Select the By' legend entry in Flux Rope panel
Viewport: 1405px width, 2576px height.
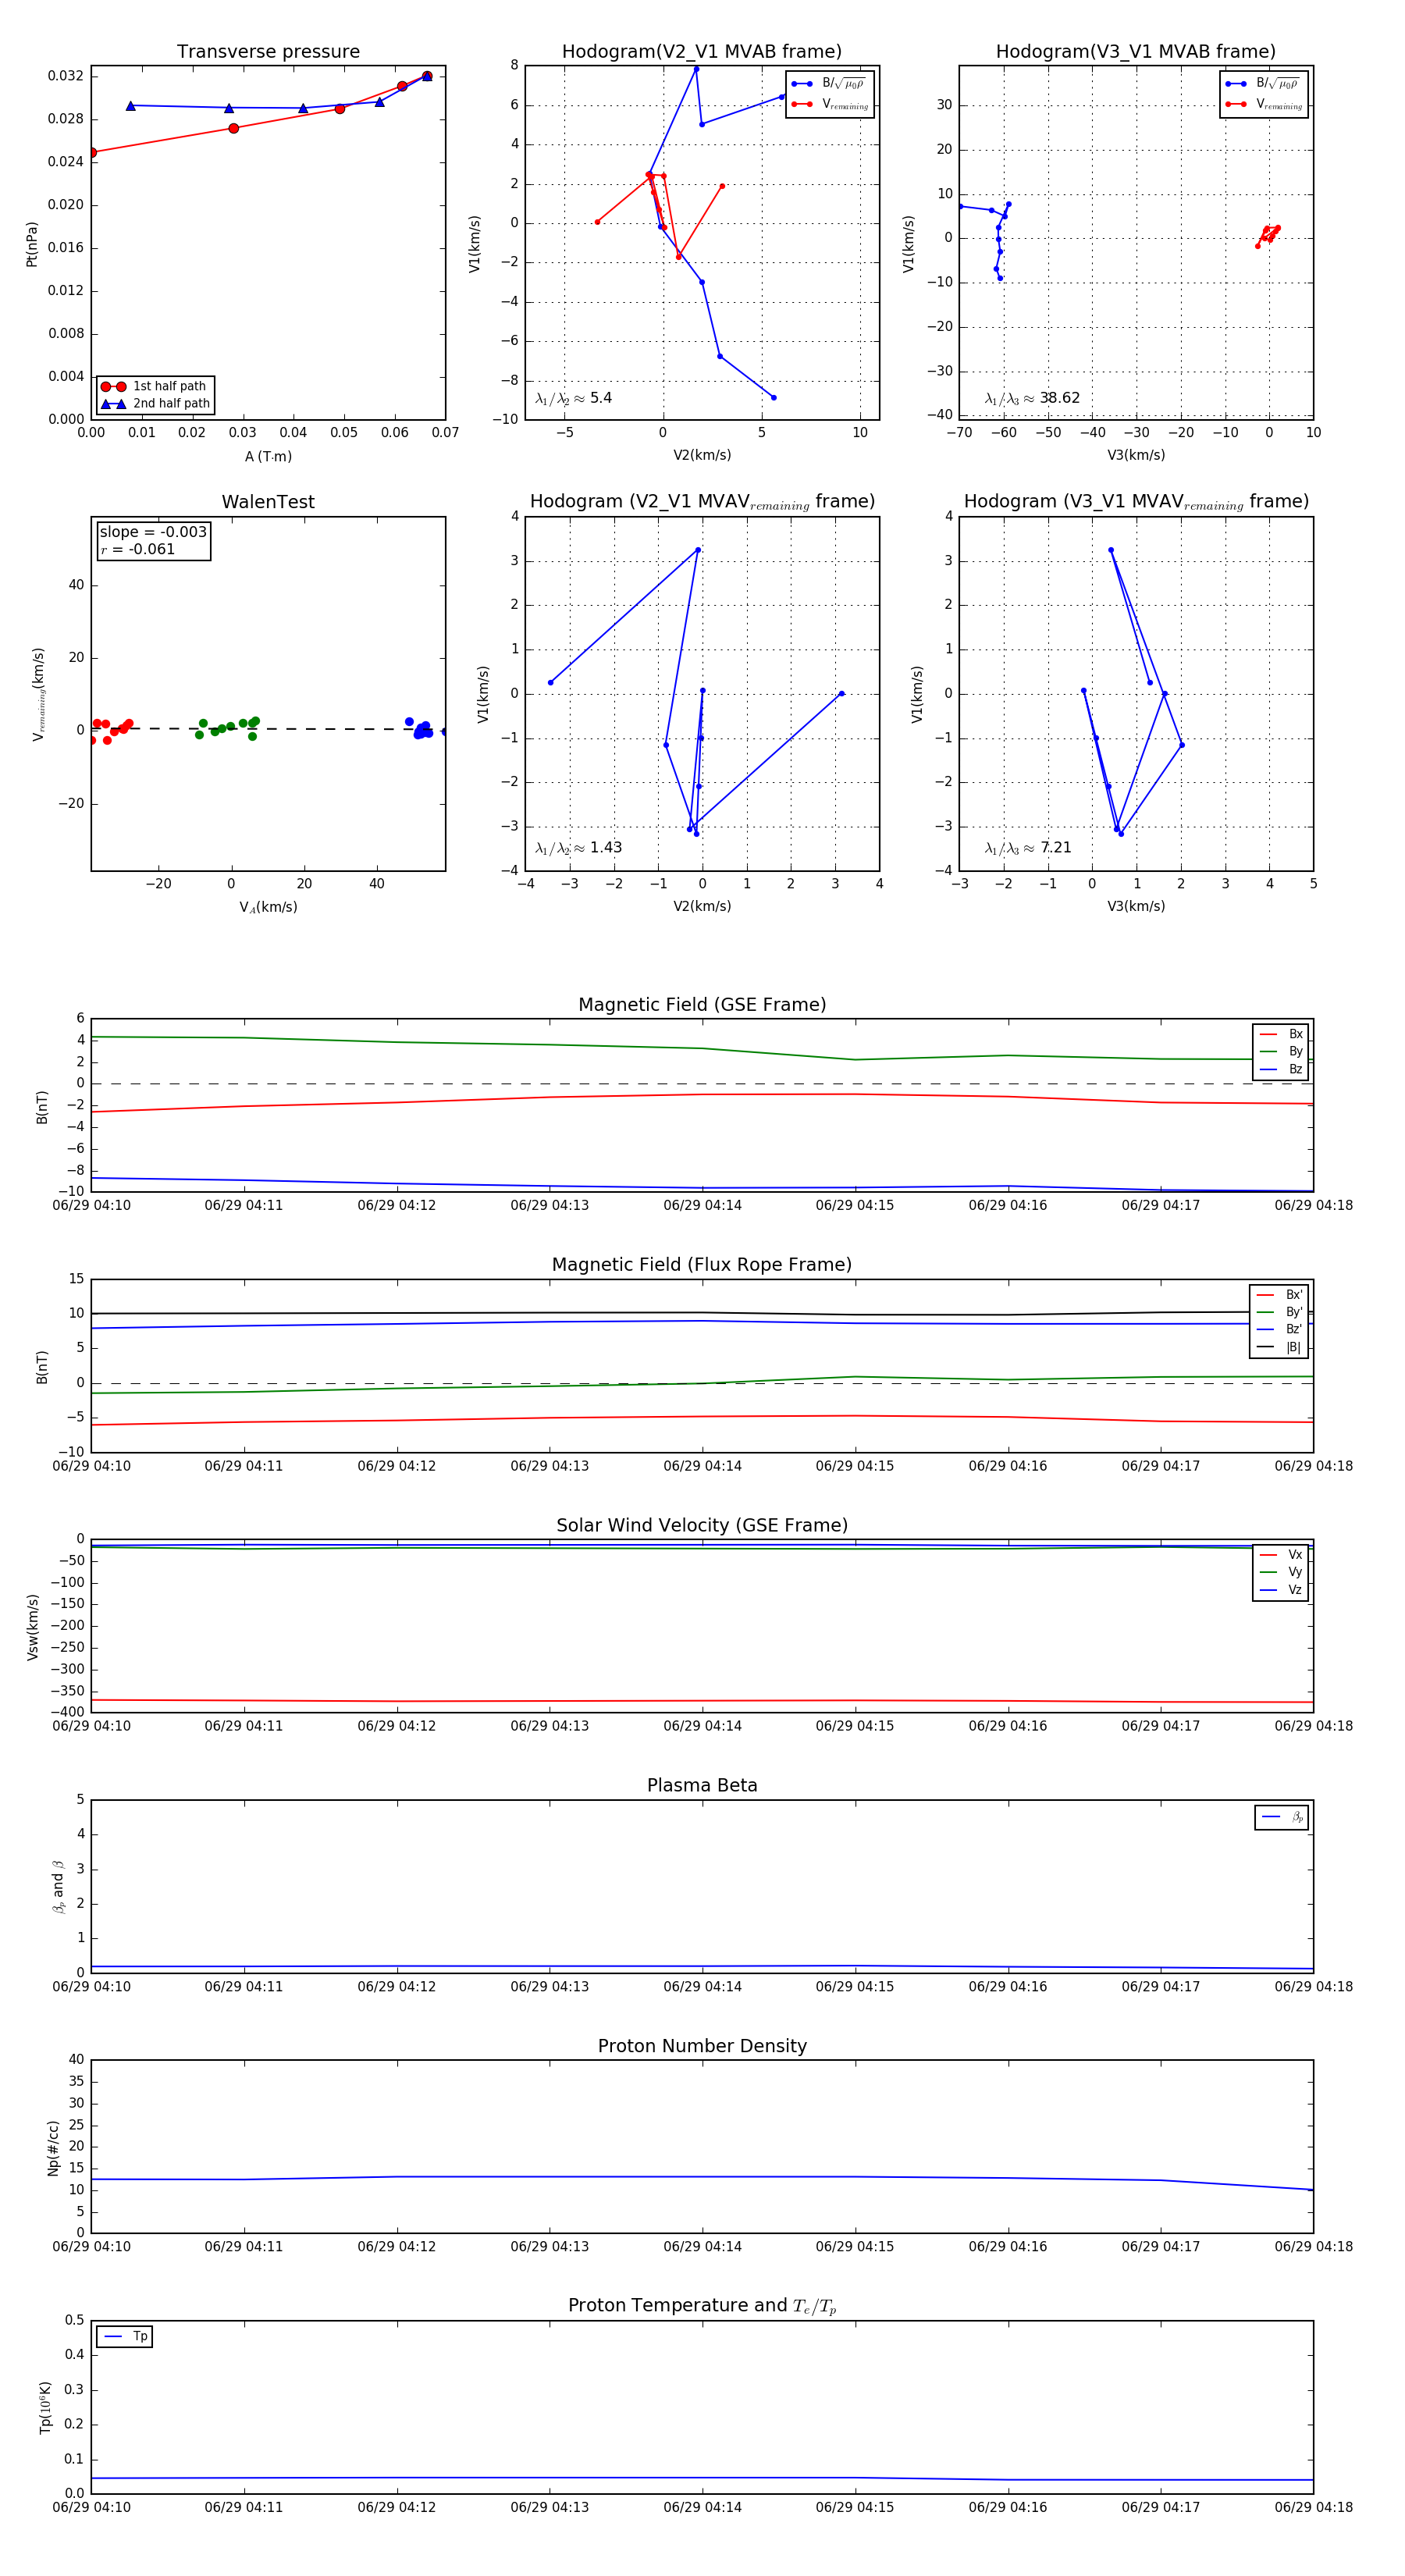coord(1279,1312)
